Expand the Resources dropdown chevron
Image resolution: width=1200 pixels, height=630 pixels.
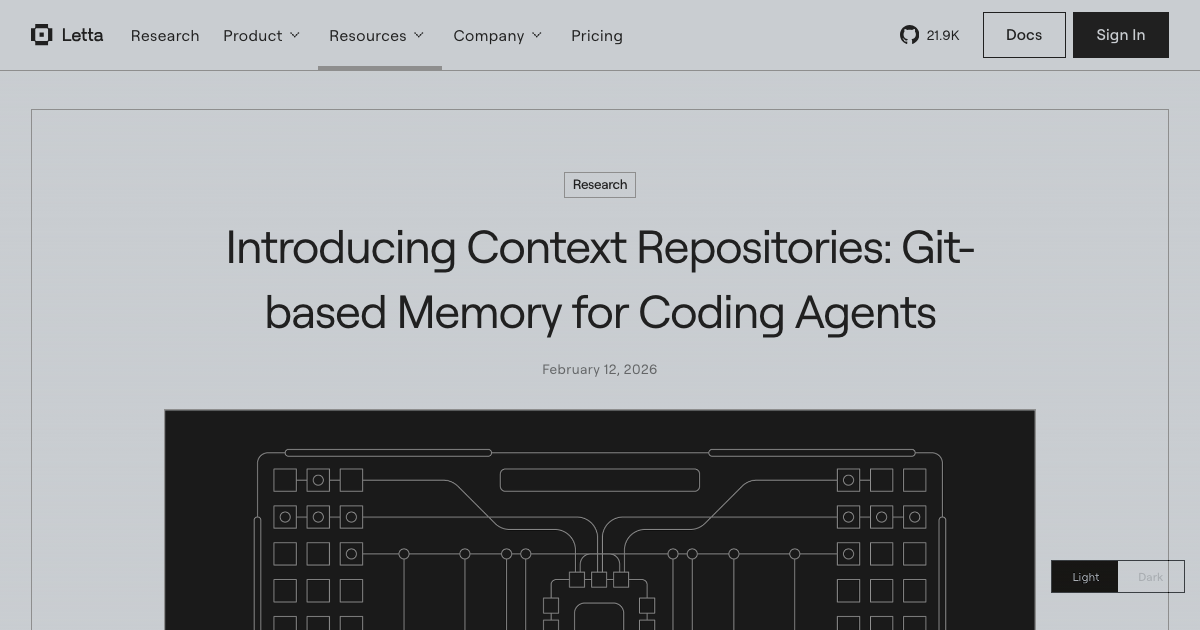tap(418, 35)
